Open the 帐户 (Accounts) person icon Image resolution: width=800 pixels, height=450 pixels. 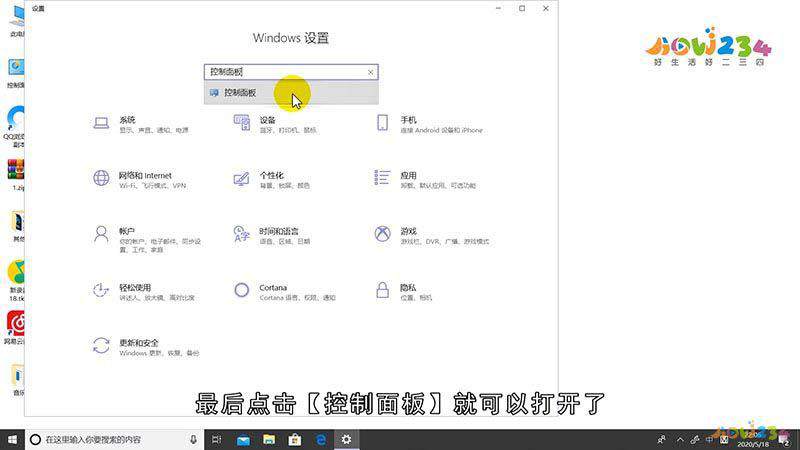(101, 234)
